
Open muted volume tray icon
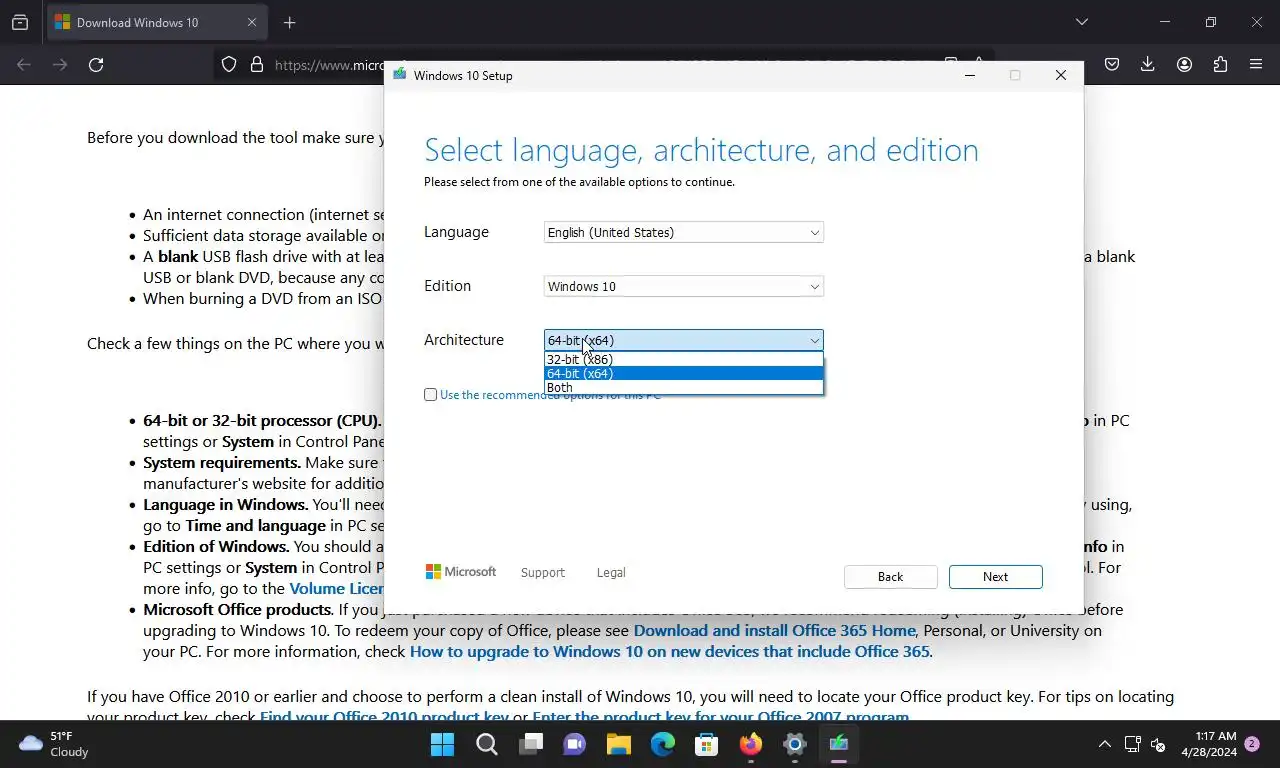(x=1158, y=744)
